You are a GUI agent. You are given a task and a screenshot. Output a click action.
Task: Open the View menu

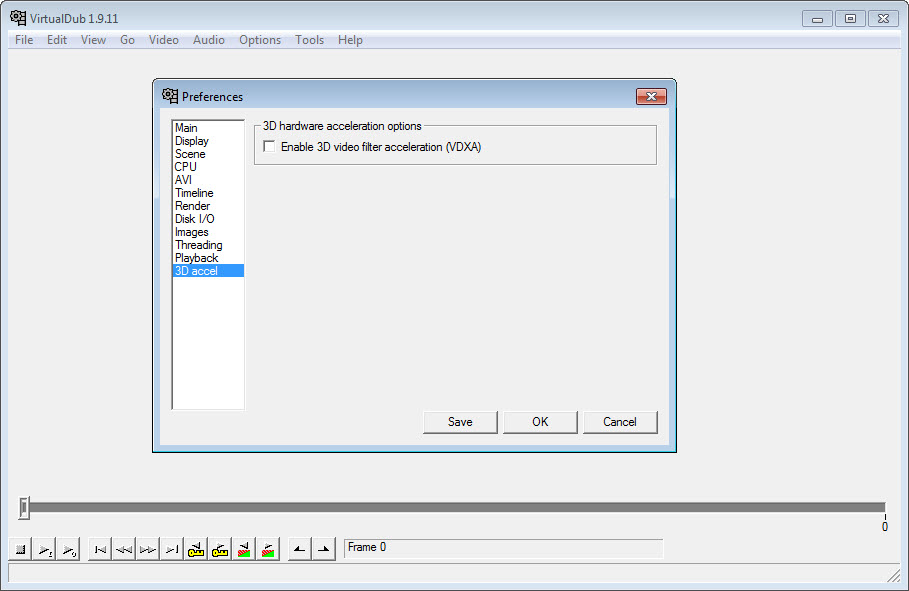(93, 40)
